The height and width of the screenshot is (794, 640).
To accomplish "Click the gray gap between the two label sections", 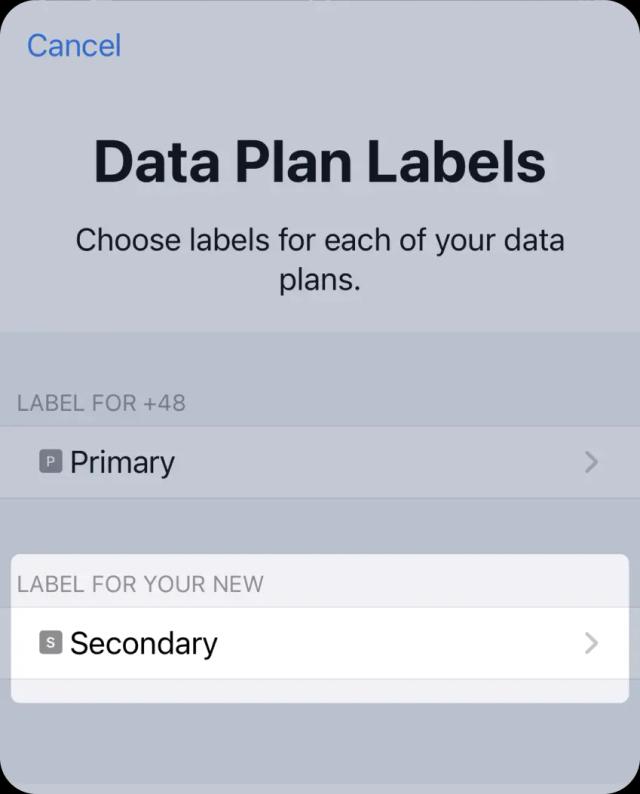I will pyautogui.click(x=320, y=526).
